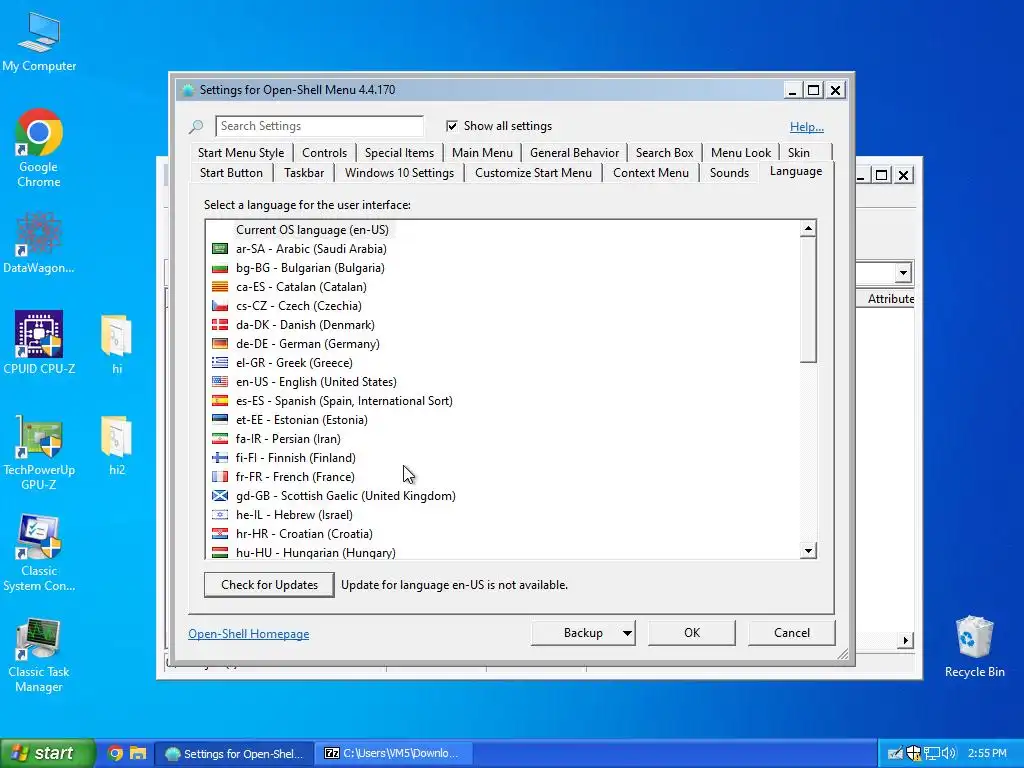1024x768 pixels.
Task: Open the Start Button tab
Action: 231,173
